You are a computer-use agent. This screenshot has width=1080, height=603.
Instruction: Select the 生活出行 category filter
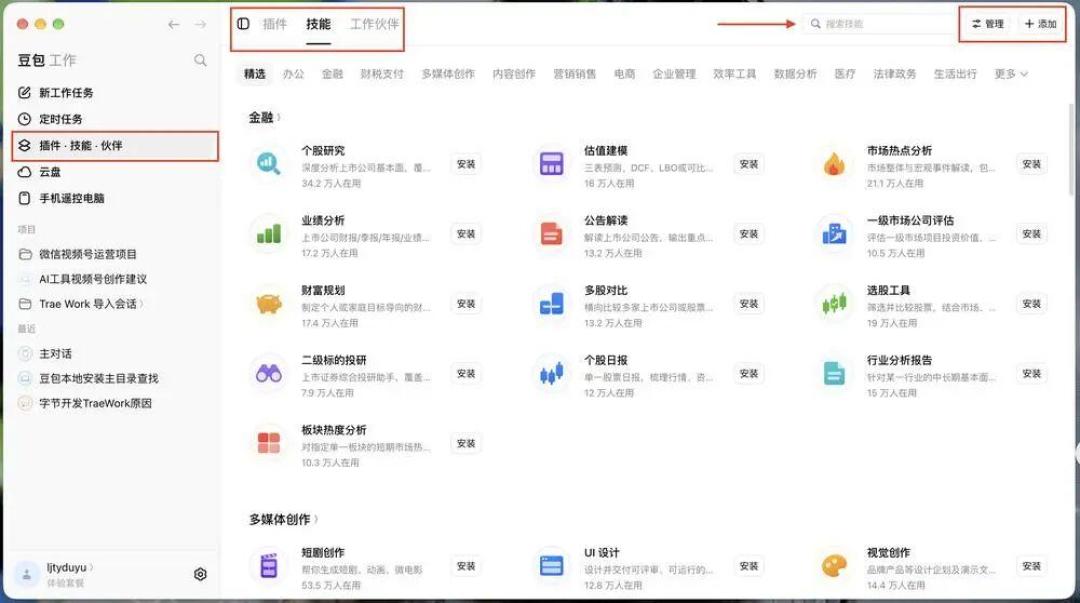955,74
